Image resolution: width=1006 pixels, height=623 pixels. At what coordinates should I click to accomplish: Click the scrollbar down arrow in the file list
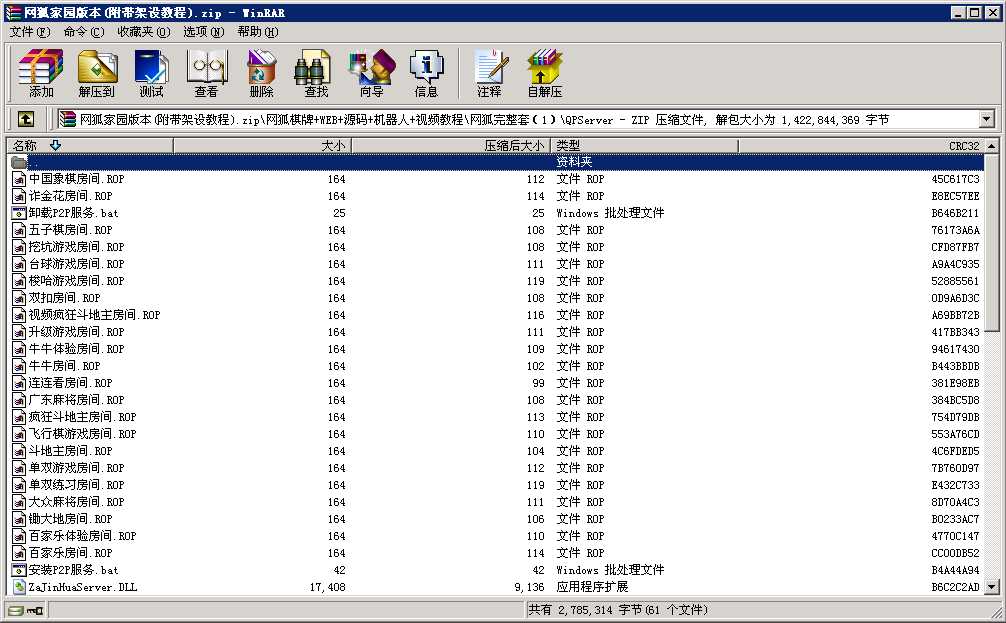[992, 586]
